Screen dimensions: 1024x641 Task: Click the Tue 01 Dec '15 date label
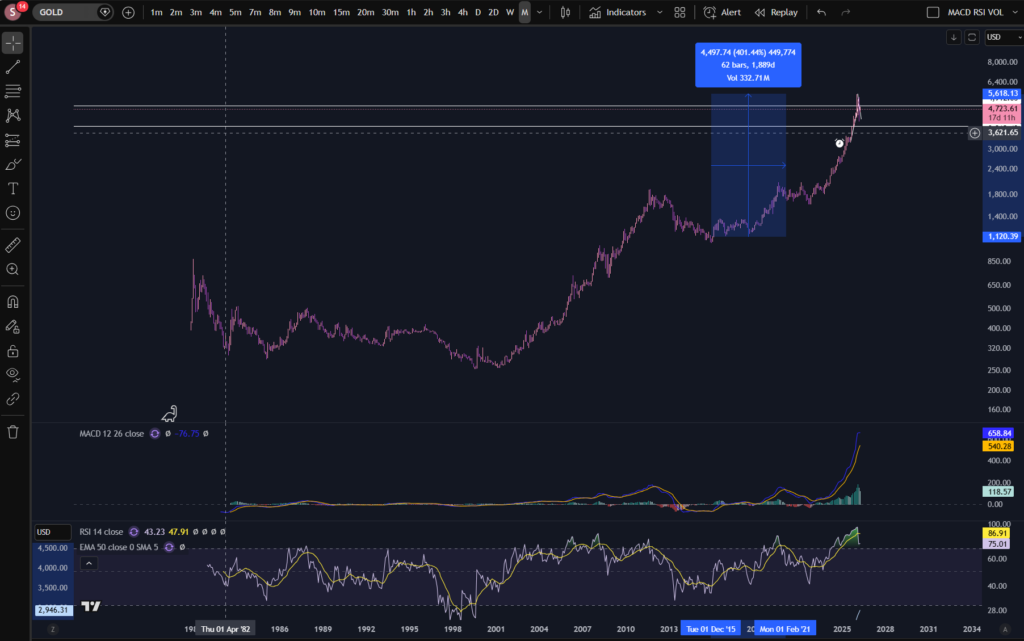point(711,629)
